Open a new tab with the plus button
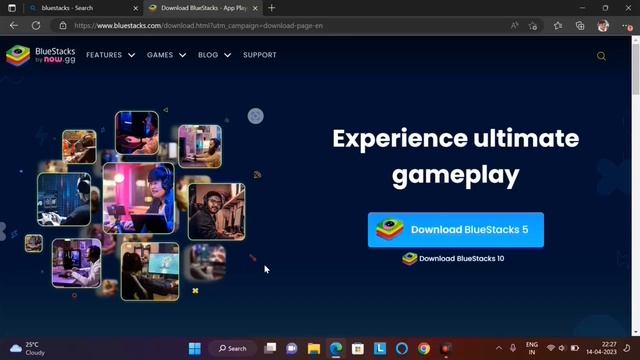The width and height of the screenshot is (640, 360). (272, 8)
